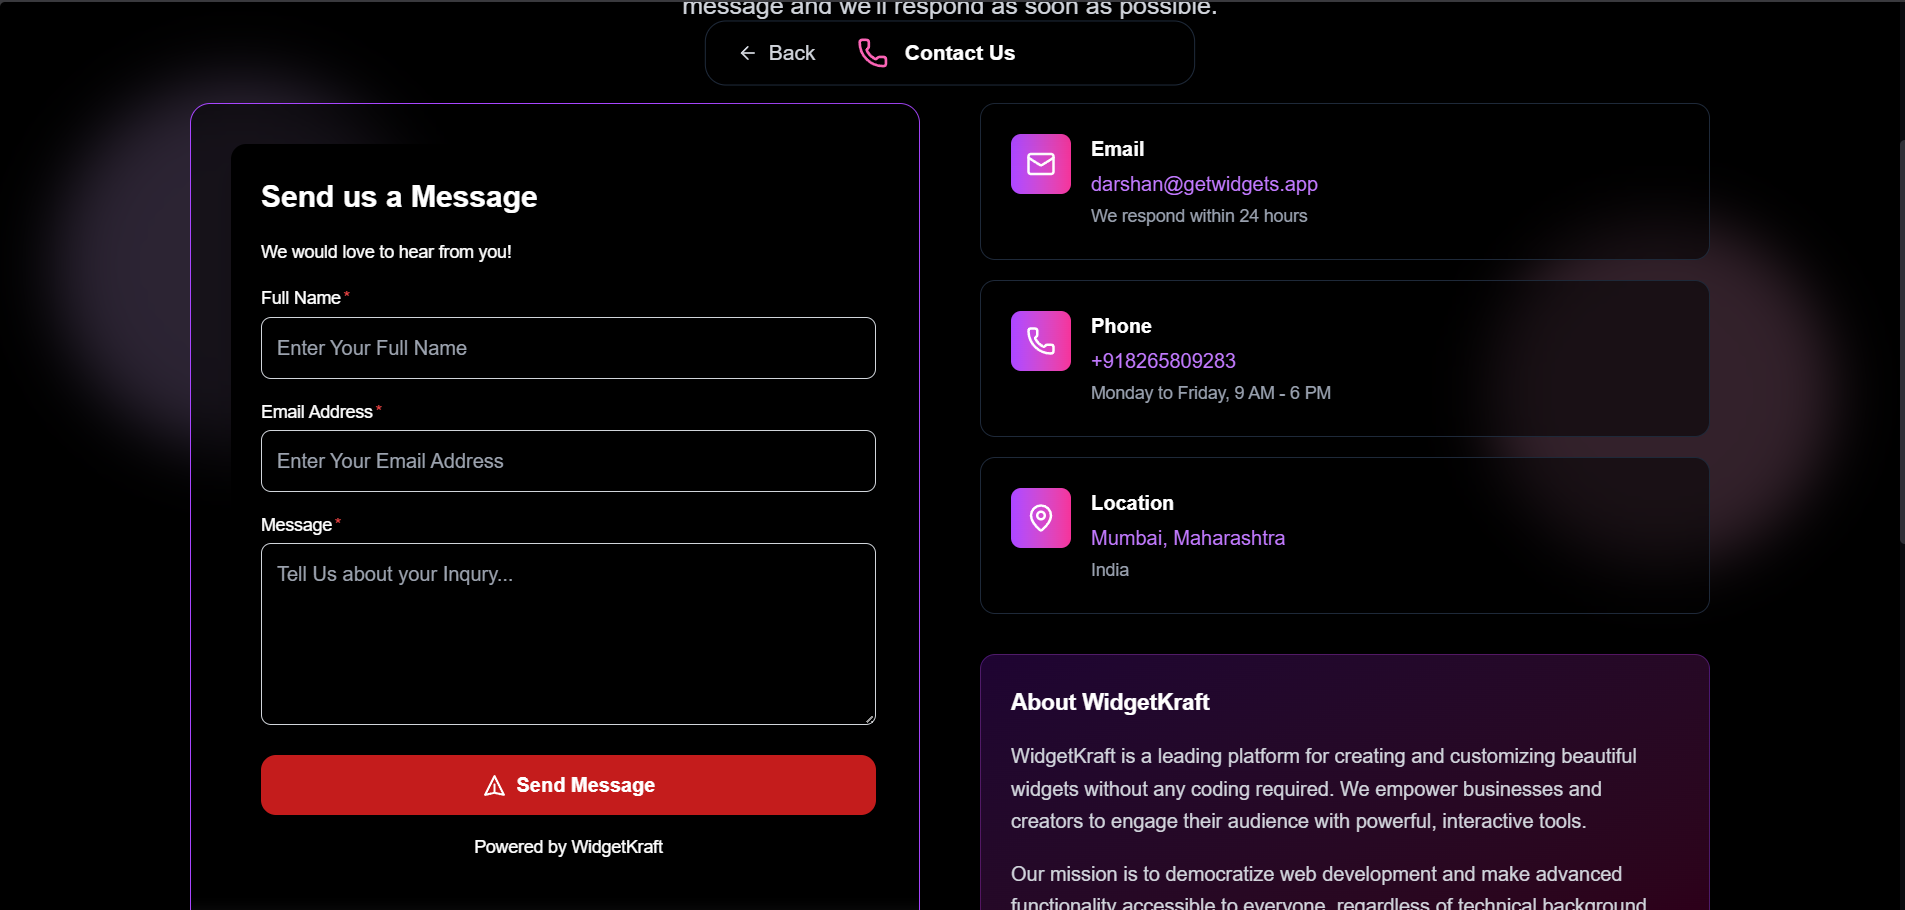Click the Email info card
This screenshot has height=910, width=1905.
click(1344, 182)
